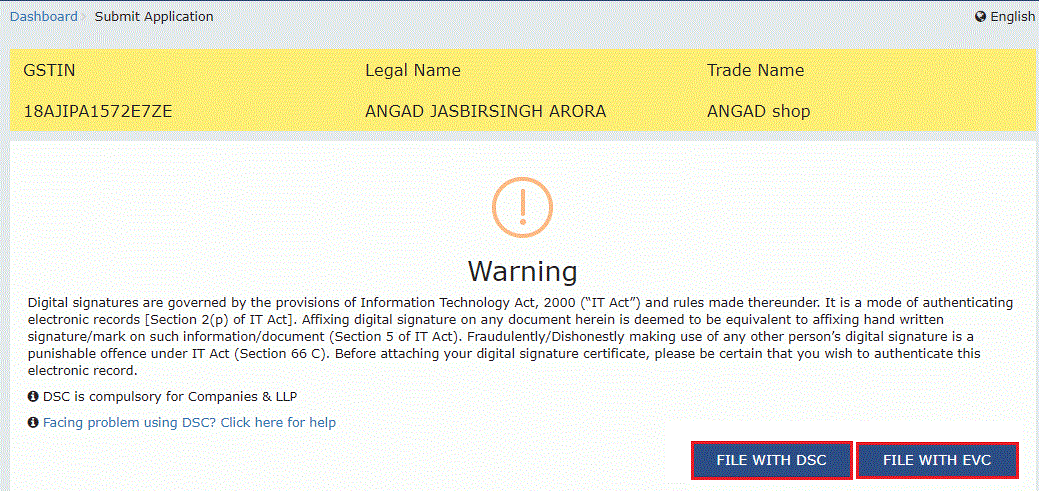Click the Submit Application breadcrumb
Image resolution: width=1039 pixels, height=491 pixels.
pos(154,16)
